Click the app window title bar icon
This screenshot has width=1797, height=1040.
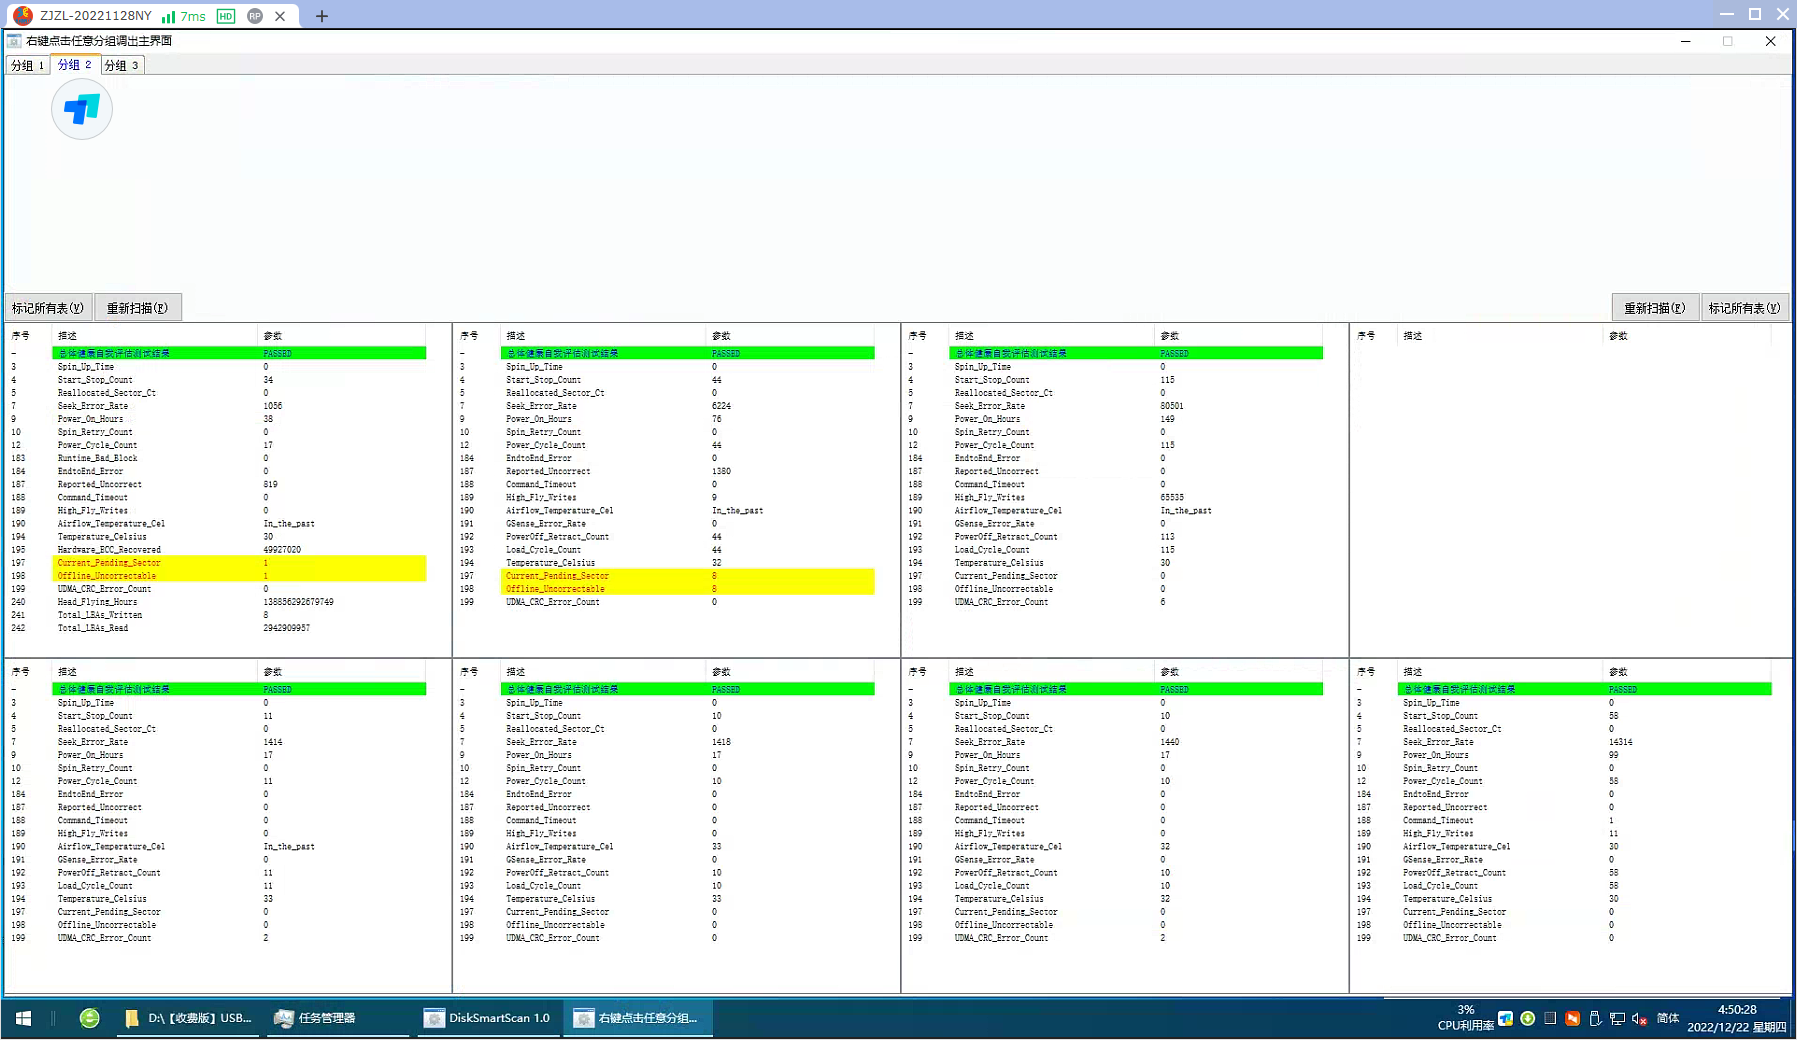coord(14,41)
